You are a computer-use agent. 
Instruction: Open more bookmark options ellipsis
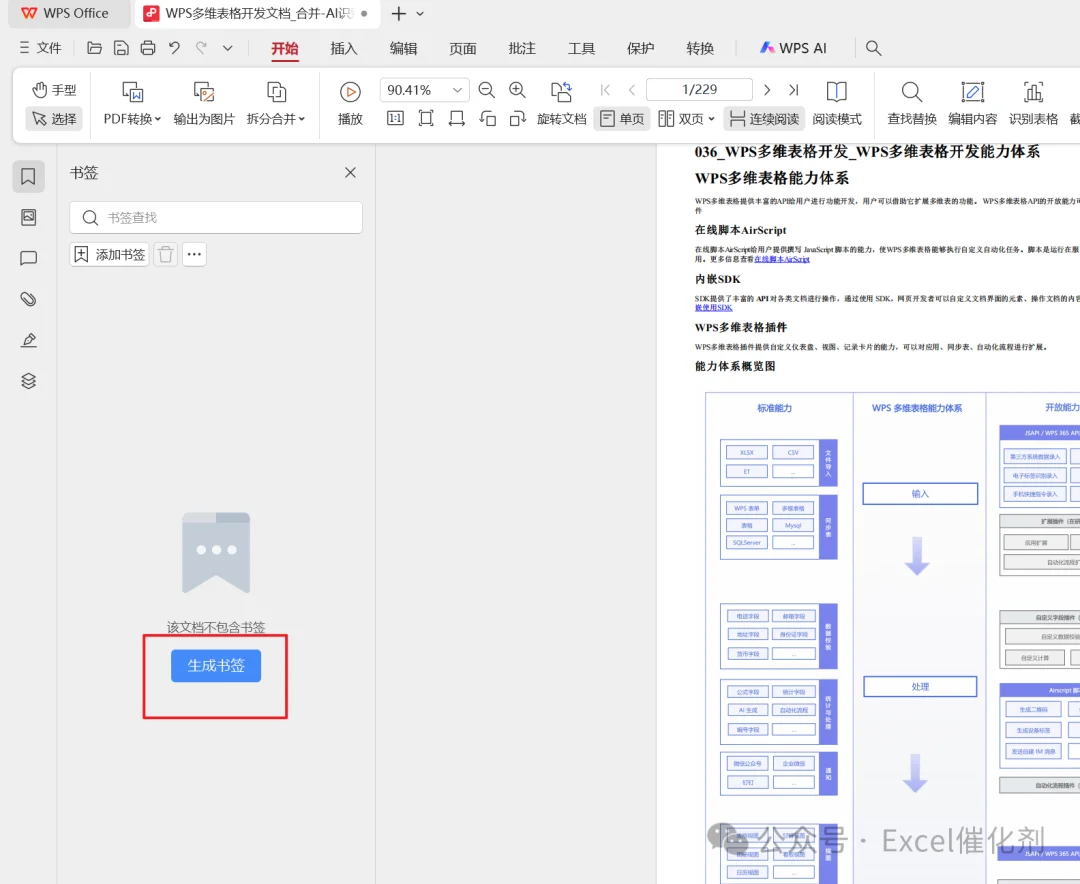coord(194,255)
